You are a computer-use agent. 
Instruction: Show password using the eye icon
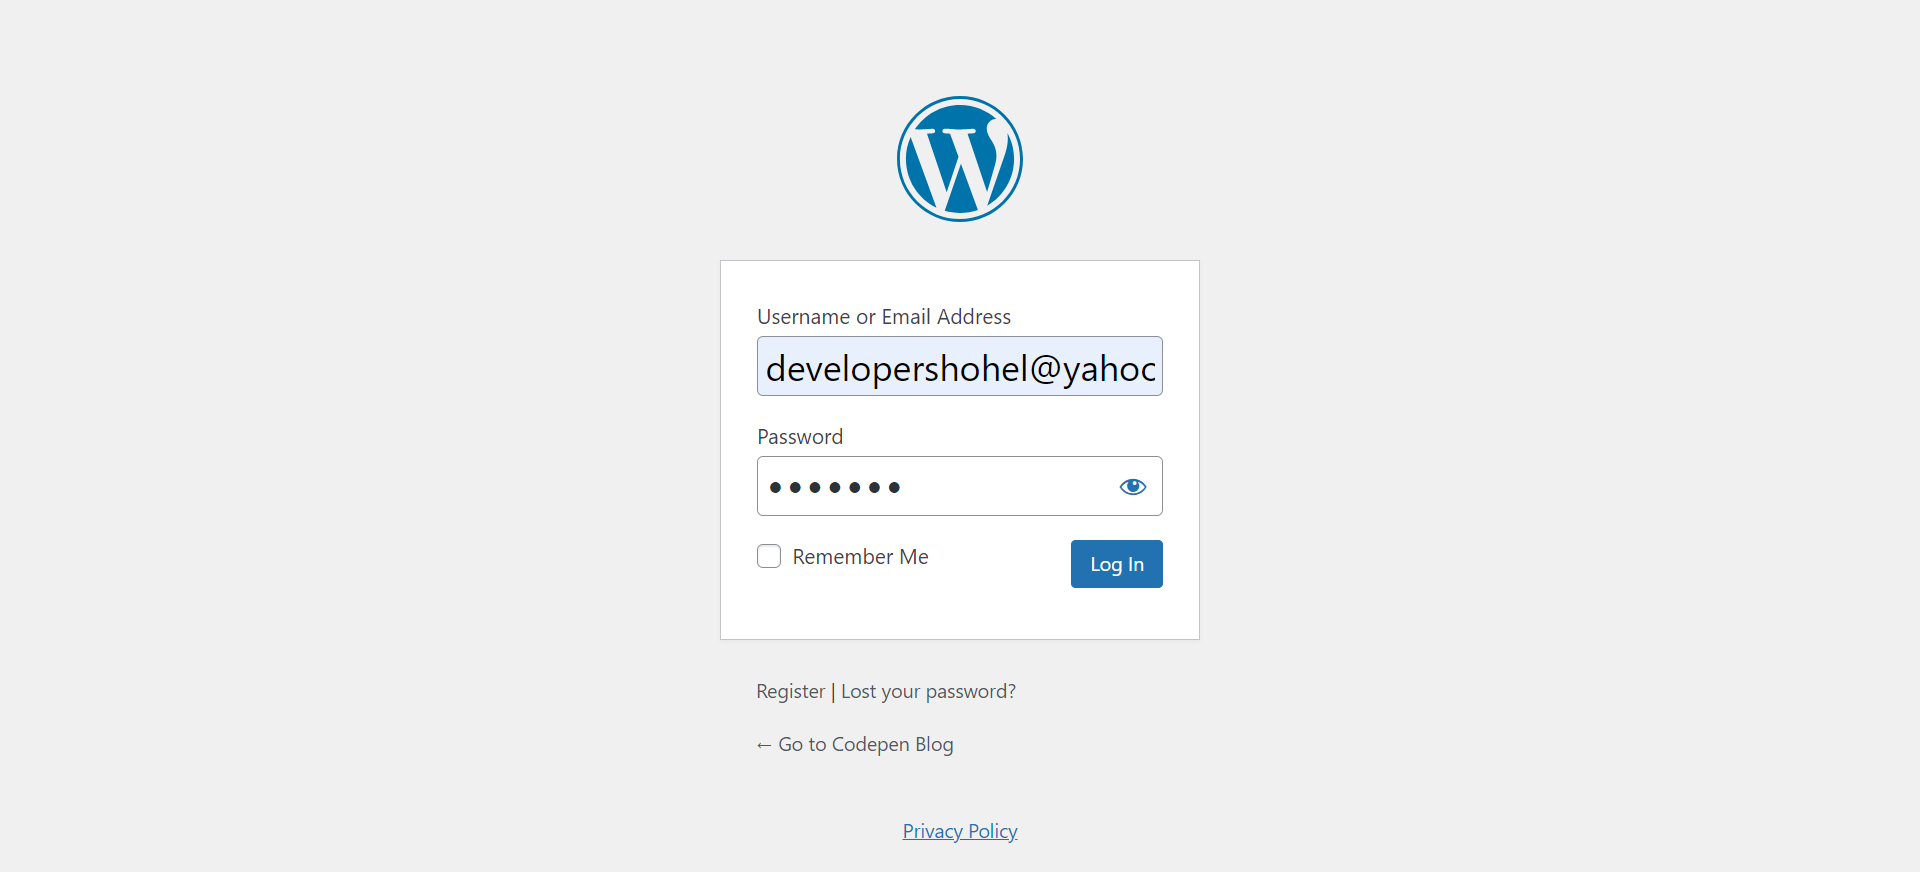point(1133,487)
